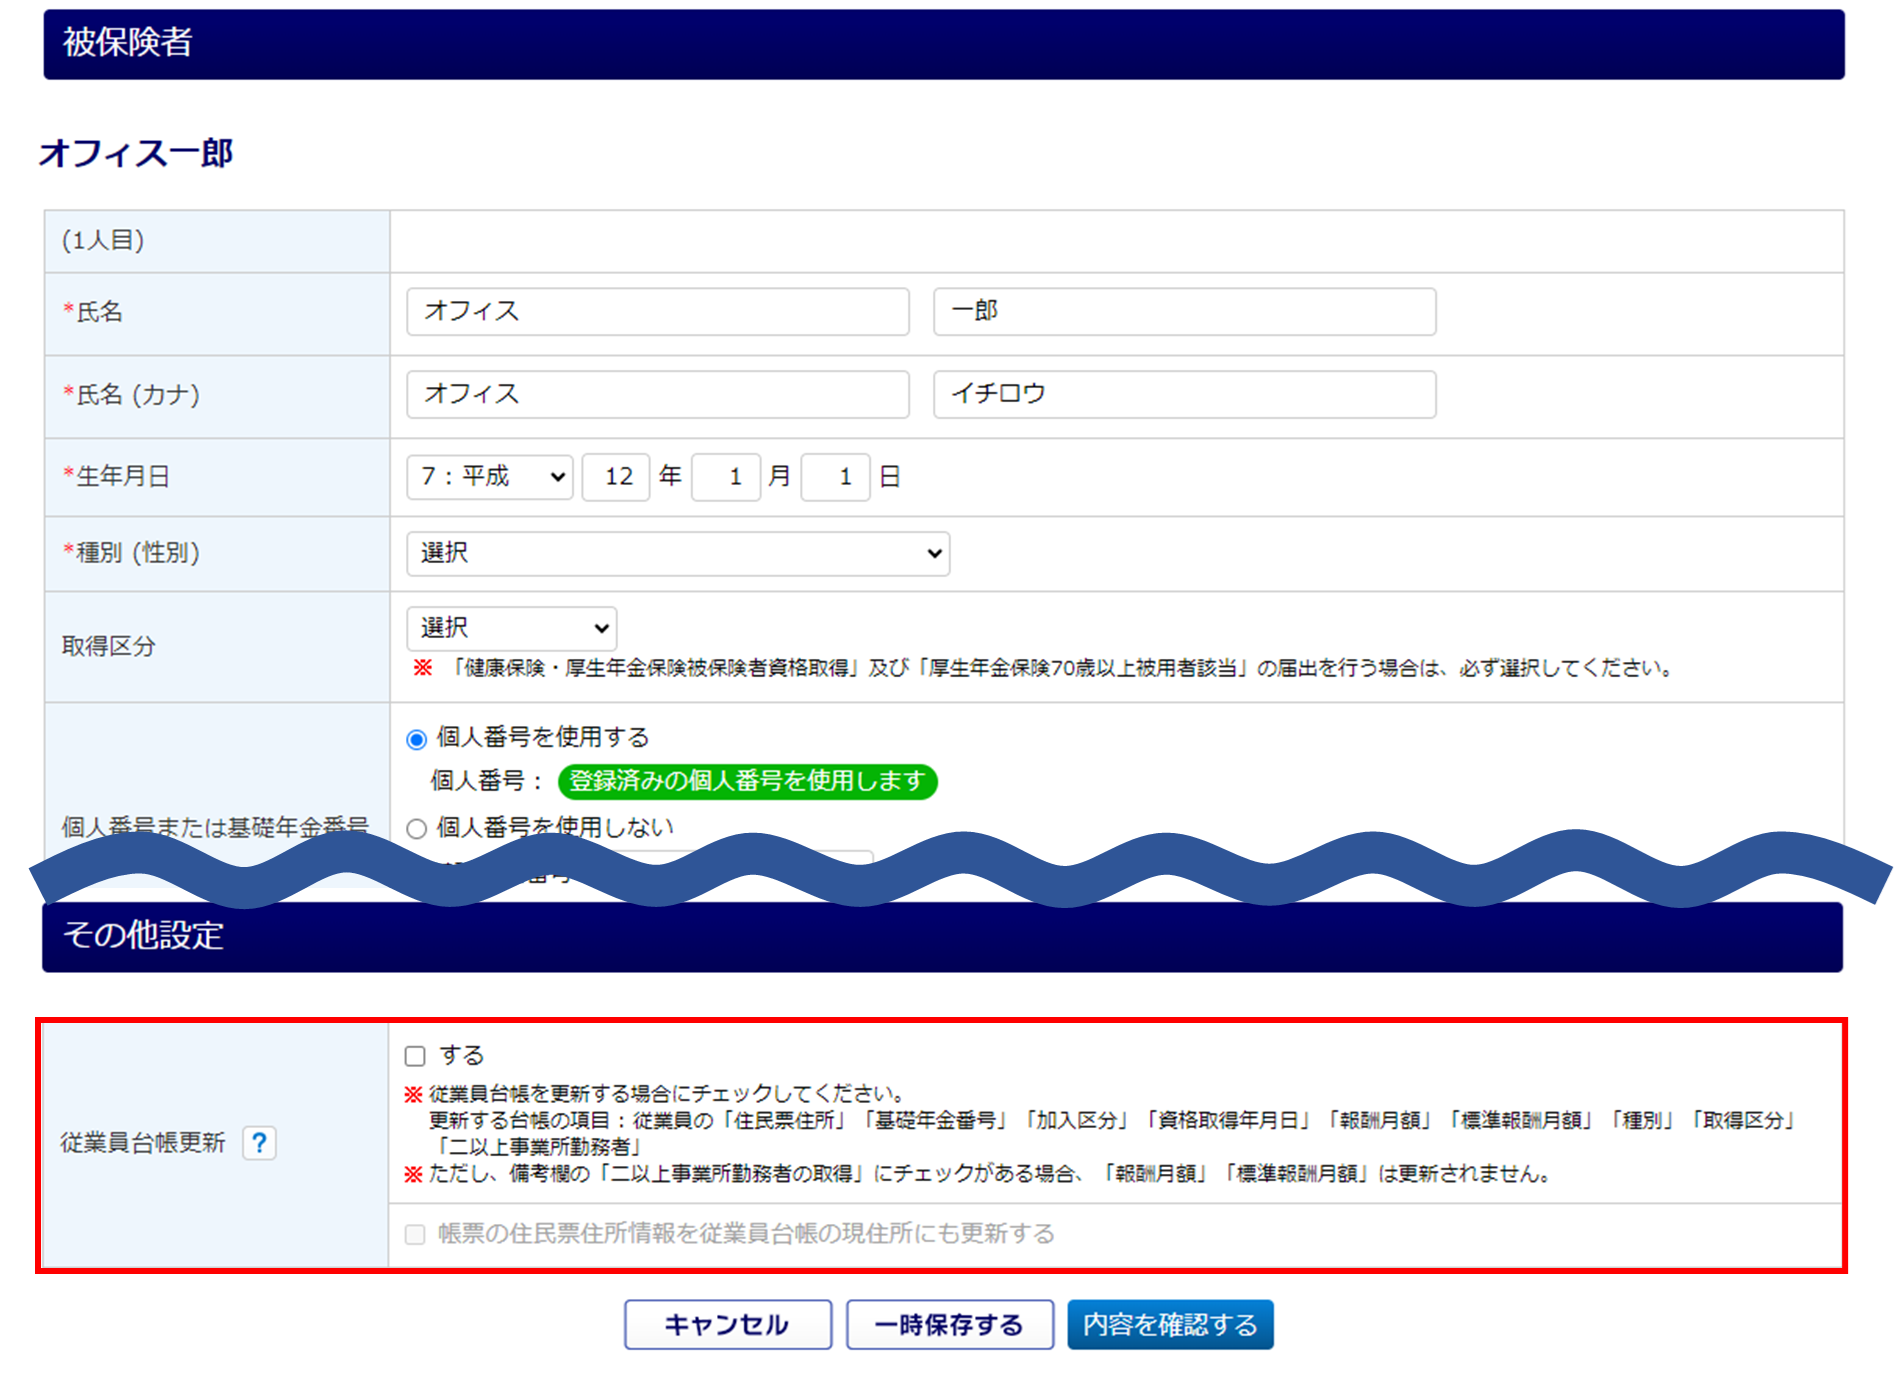Focus the kana surname field オフィス
Viewport: 1894px width, 1381px height.
click(x=658, y=394)
